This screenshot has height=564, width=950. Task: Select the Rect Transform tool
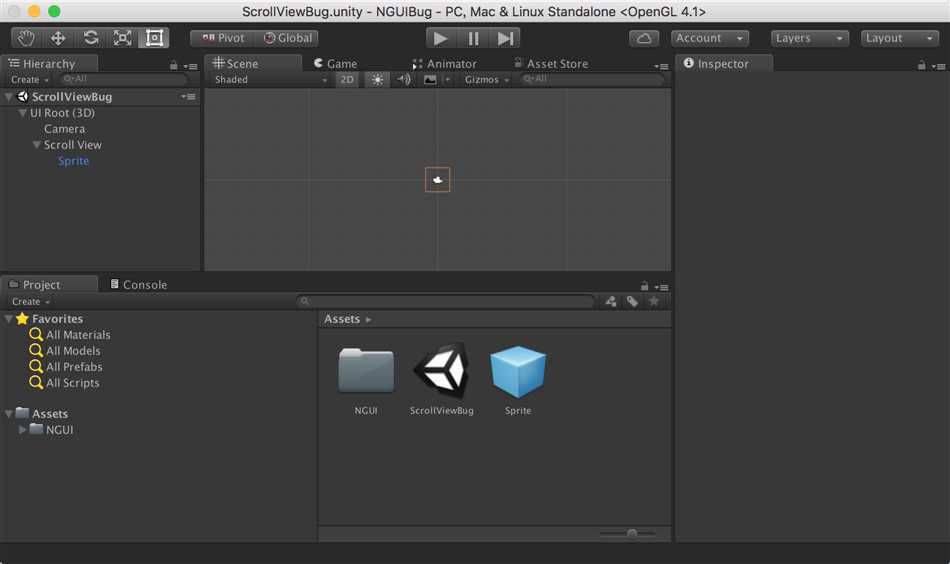(x=154, y=38)
